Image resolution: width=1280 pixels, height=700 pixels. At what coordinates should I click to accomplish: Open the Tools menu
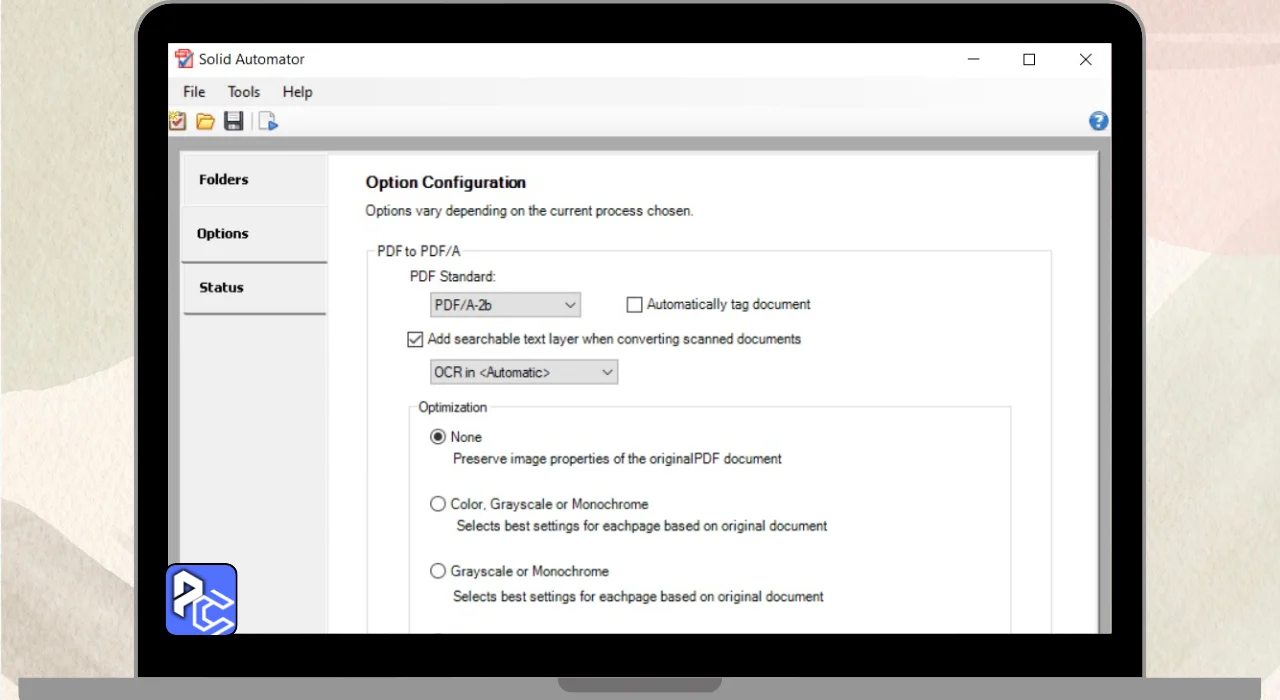(x=244, y=92)
